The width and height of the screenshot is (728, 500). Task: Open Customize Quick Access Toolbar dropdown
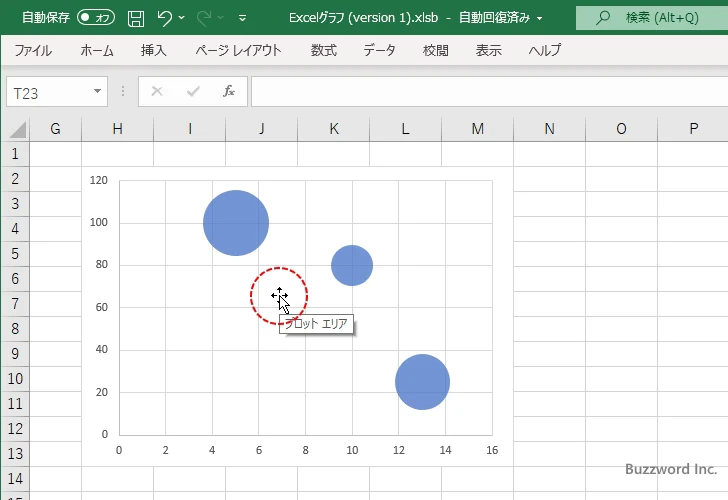pos(242,18)
